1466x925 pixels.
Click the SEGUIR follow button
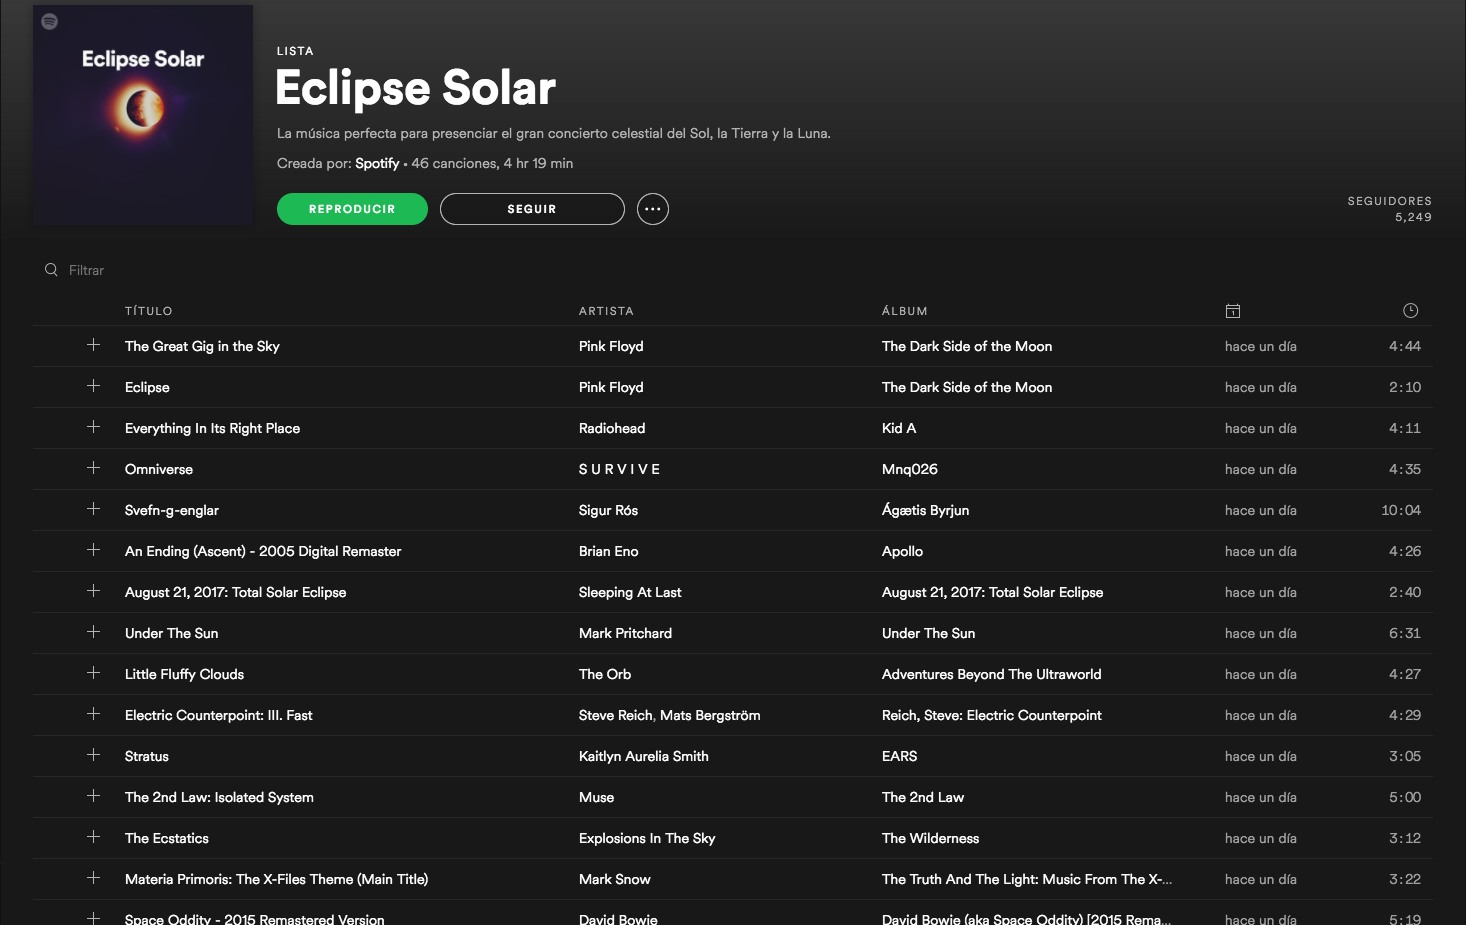(532, 208)
